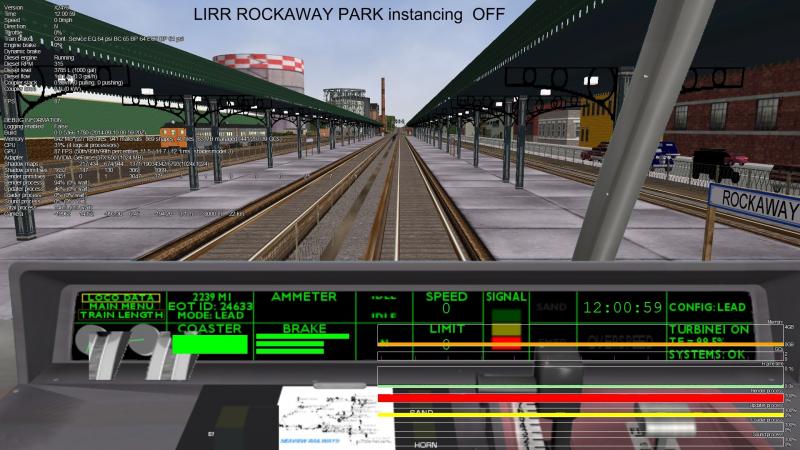Click the red Render process graph bar
This screenshot has height=450, width=800.
tap(580, 398)
